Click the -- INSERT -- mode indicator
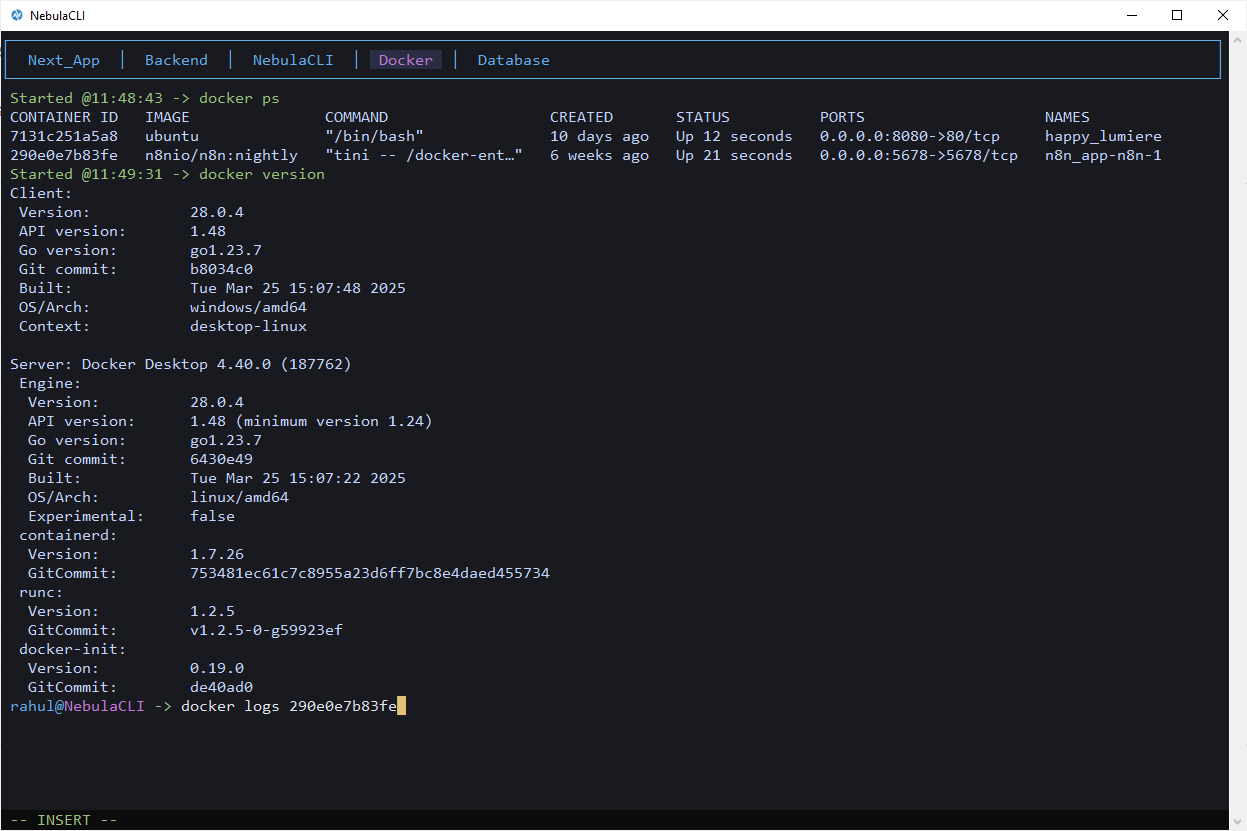Viewport: 1247px width, 831px height. (x=62, y=819)
